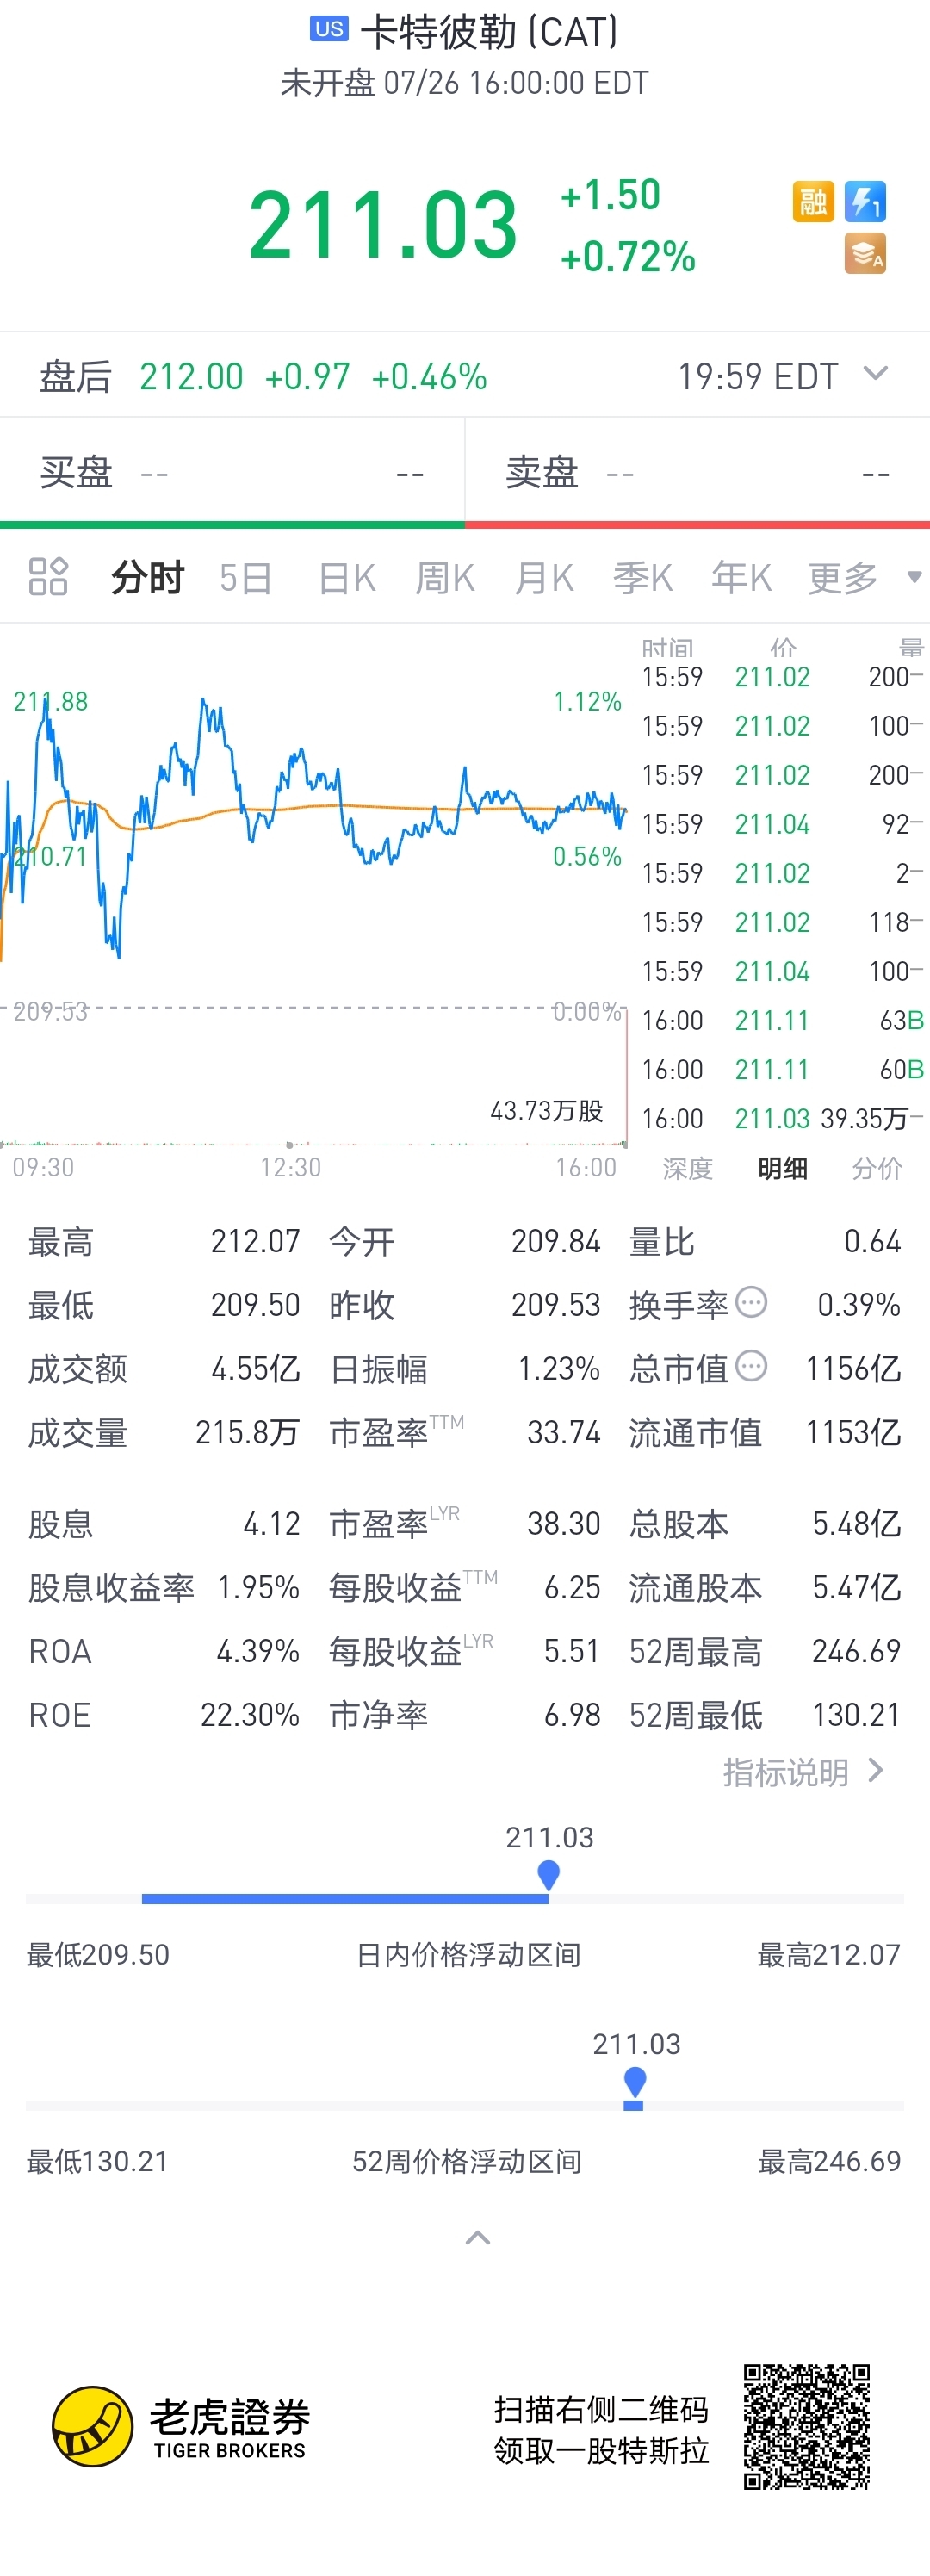
Task: Tap info icon next to 总市值
Action: (x=751, y=1366)
